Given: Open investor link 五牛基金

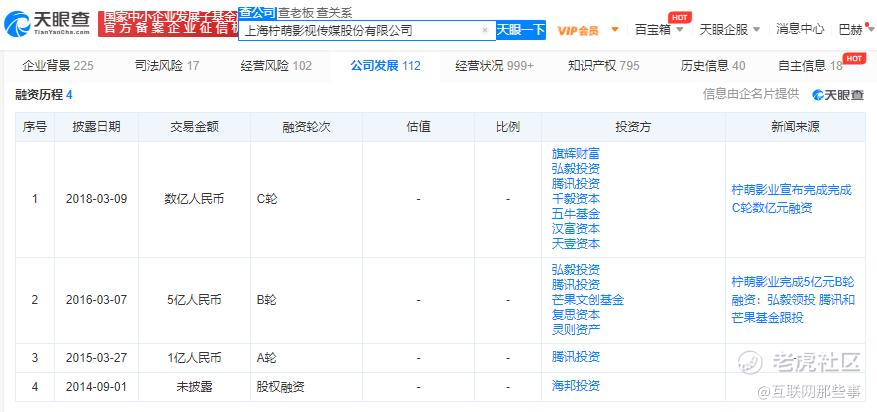Looking at the screenshot, I should 576,214.
